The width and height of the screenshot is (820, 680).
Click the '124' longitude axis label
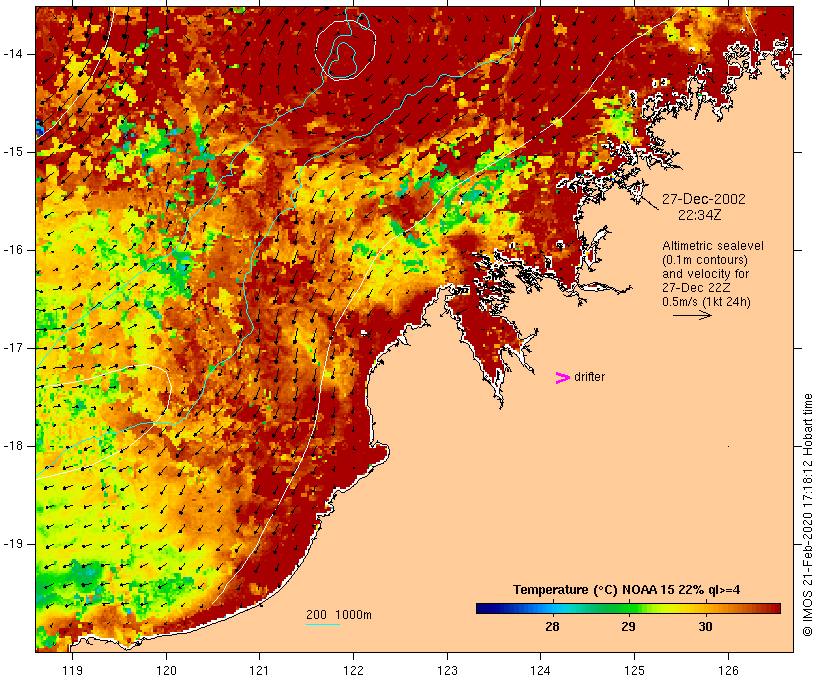coord(540,670)
